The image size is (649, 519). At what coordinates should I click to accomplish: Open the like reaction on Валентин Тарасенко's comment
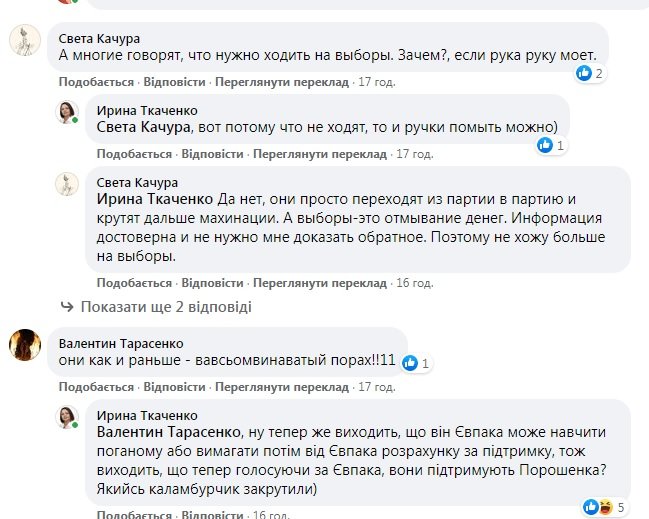pyautogui.click(x=415, y=364)
